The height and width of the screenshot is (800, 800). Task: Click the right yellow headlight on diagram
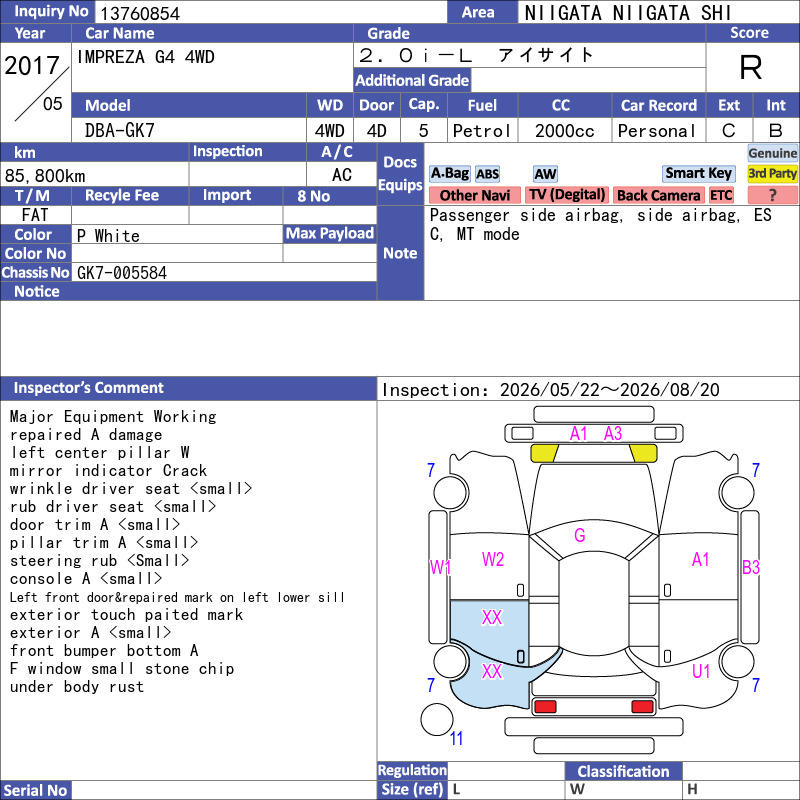pyautogui.click(x=643, y=453)
